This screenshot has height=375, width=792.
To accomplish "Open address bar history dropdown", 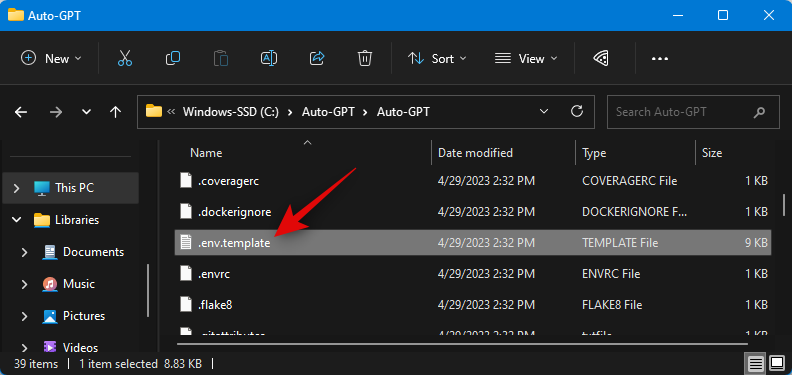I will tap(543, 111).
